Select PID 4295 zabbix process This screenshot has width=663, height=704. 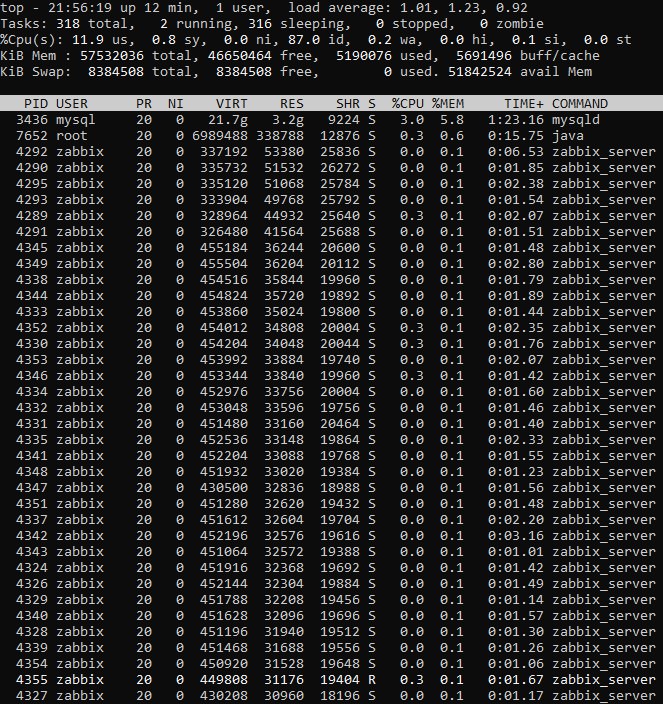tap(31, 184)
